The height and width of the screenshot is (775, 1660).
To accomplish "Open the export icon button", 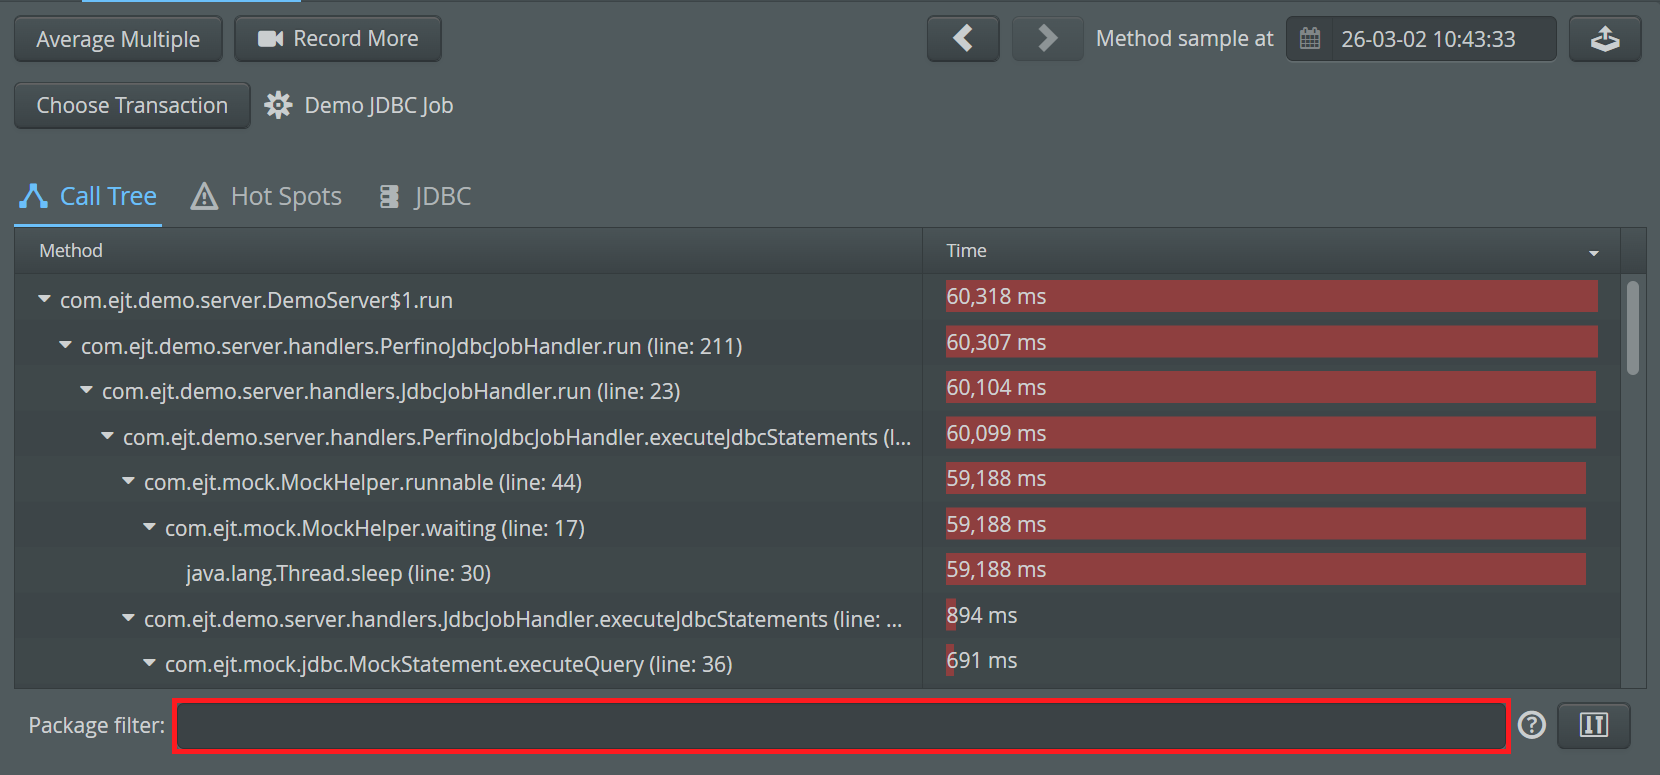I will (1604, 39).
